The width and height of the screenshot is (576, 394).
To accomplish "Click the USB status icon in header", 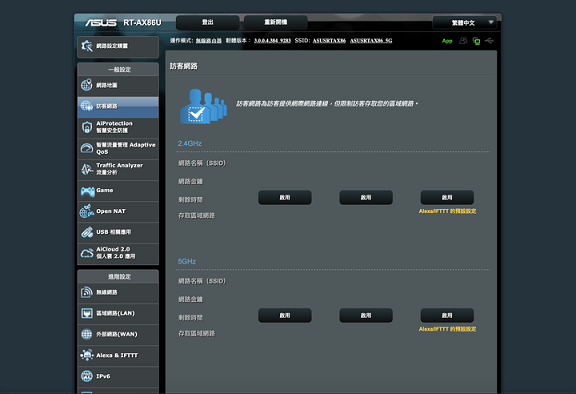I will coord(489,41).
